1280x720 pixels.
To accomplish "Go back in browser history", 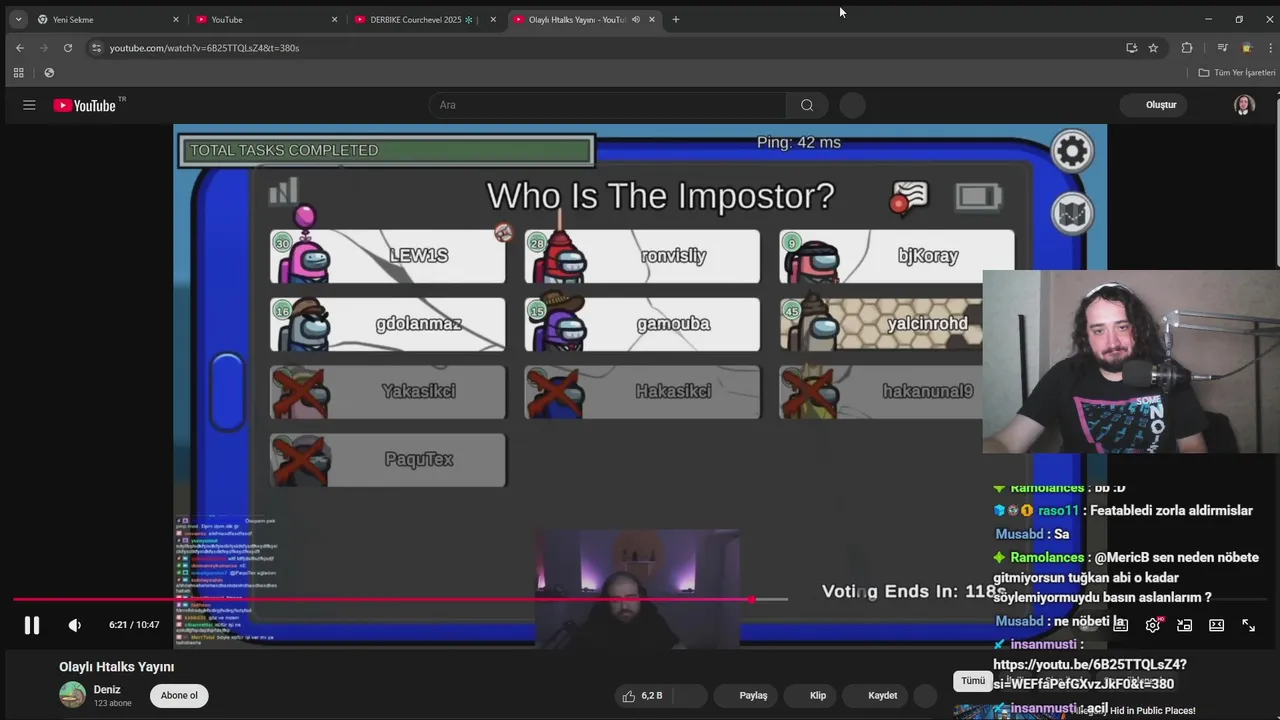I will [x=20, y=48].
